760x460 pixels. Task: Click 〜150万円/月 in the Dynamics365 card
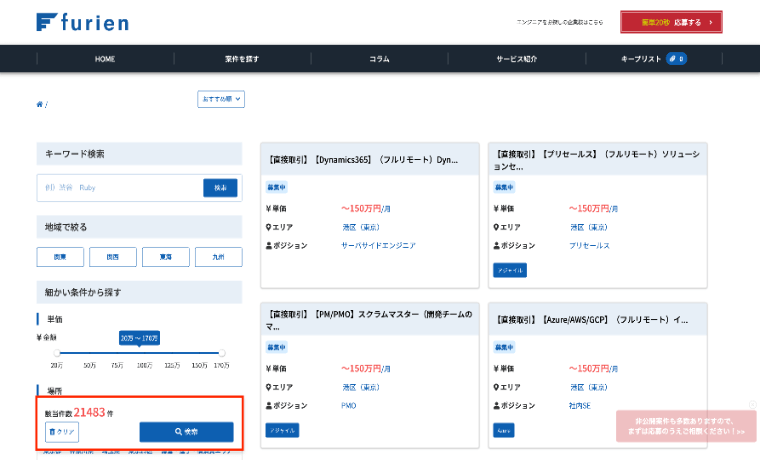pyautogui.click(x=365, y=208)
